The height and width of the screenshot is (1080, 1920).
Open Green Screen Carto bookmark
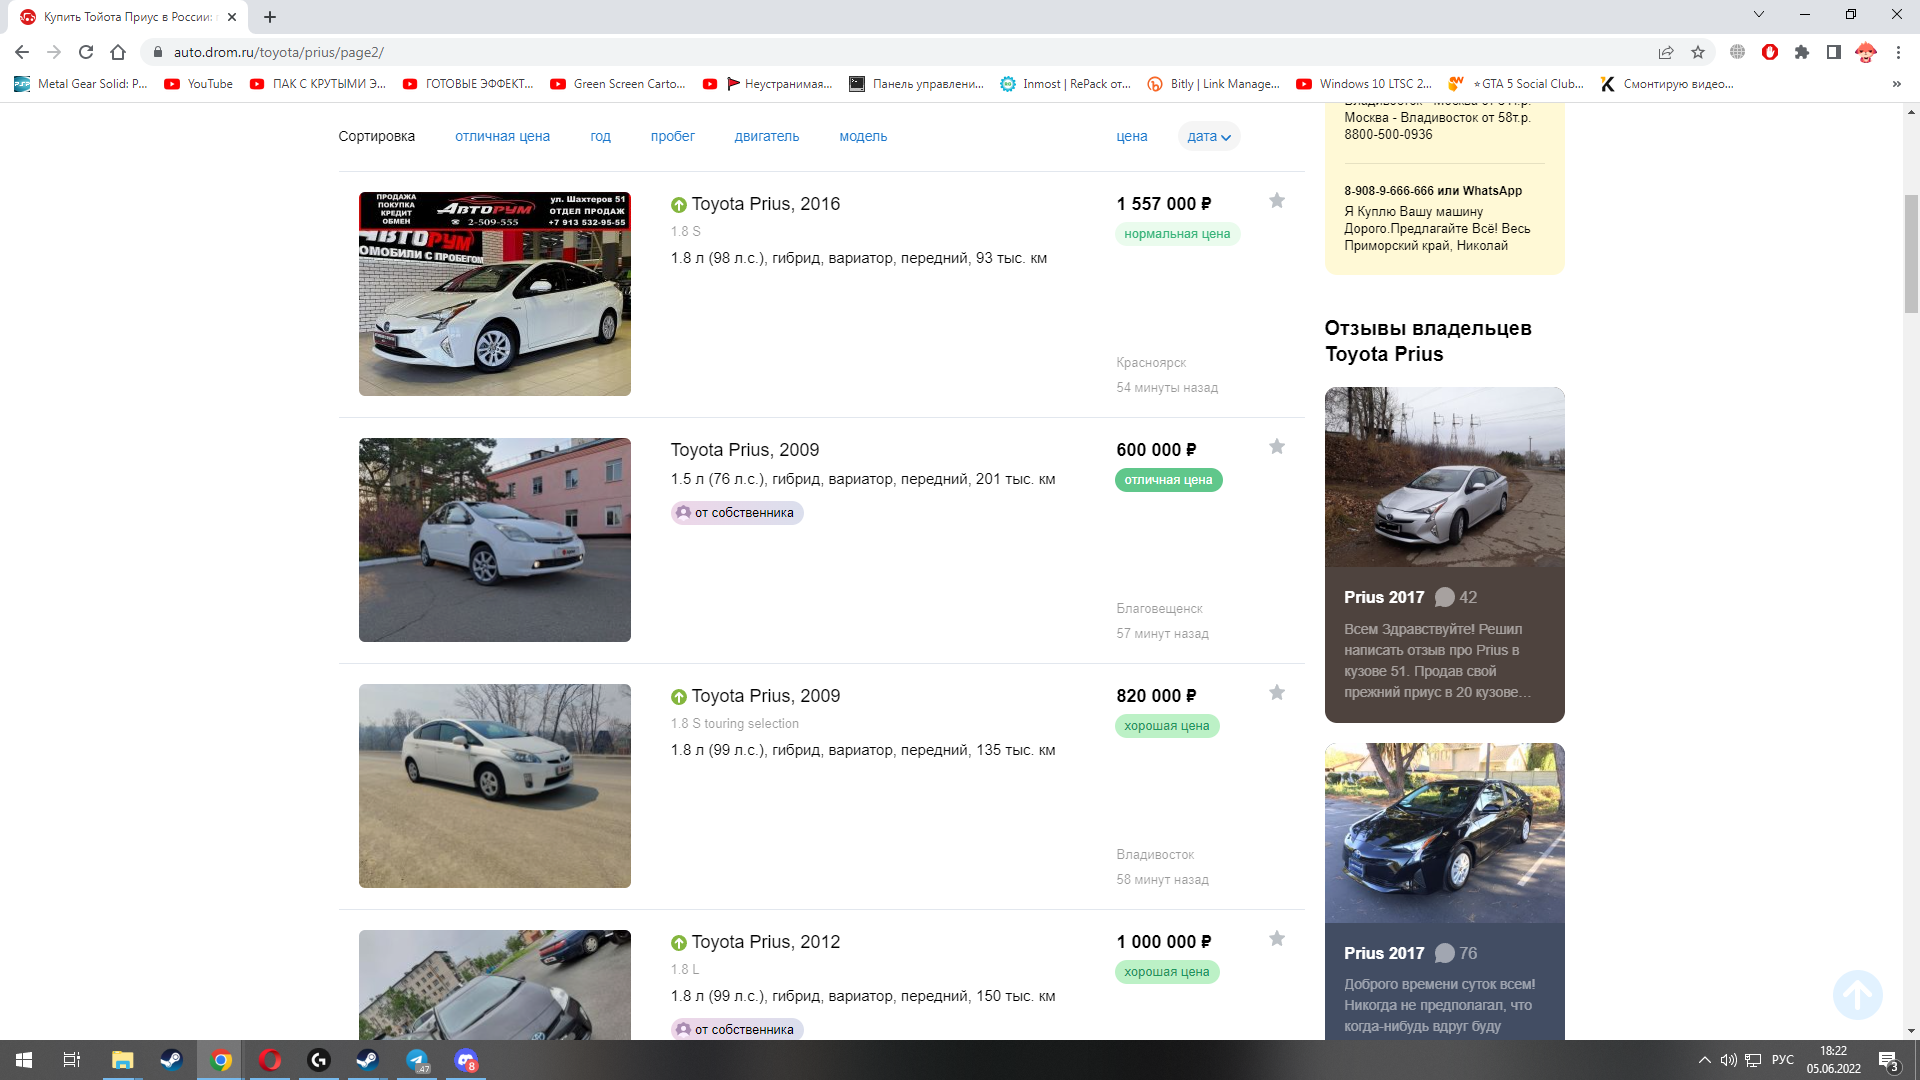pyautogui.click(x=618, y=84)
